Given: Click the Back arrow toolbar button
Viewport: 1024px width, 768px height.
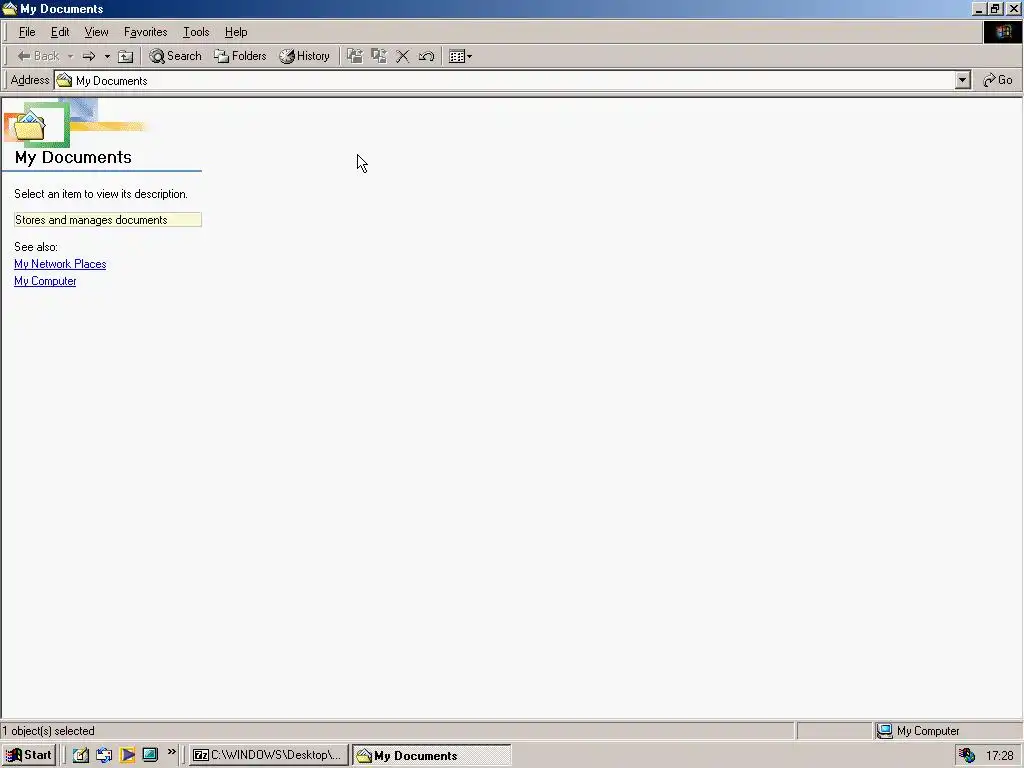Looking at the screenshot, I should (x=38, y=56).
